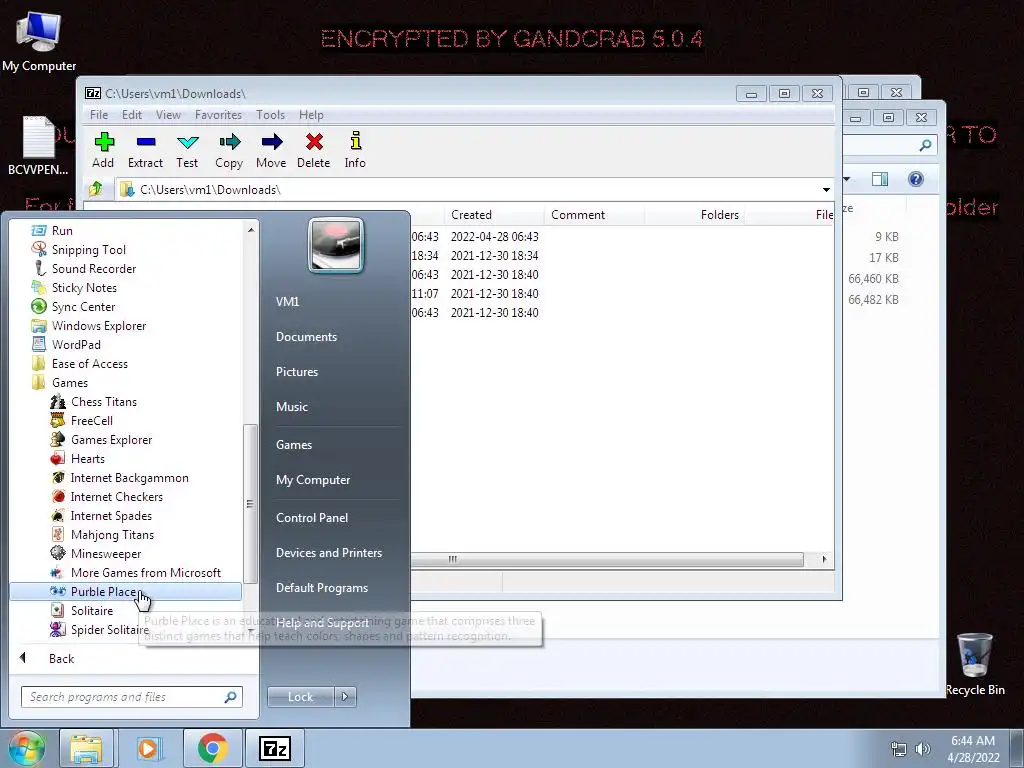Image resolution: width=1024 pixels, height=768 pixels.
Task: Launch Mahjong Titans
Action: (x=125, y=534)
